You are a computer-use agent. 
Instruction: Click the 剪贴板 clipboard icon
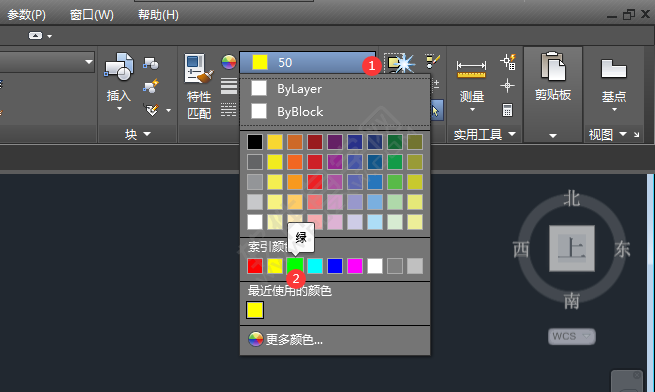coord(553,66)
